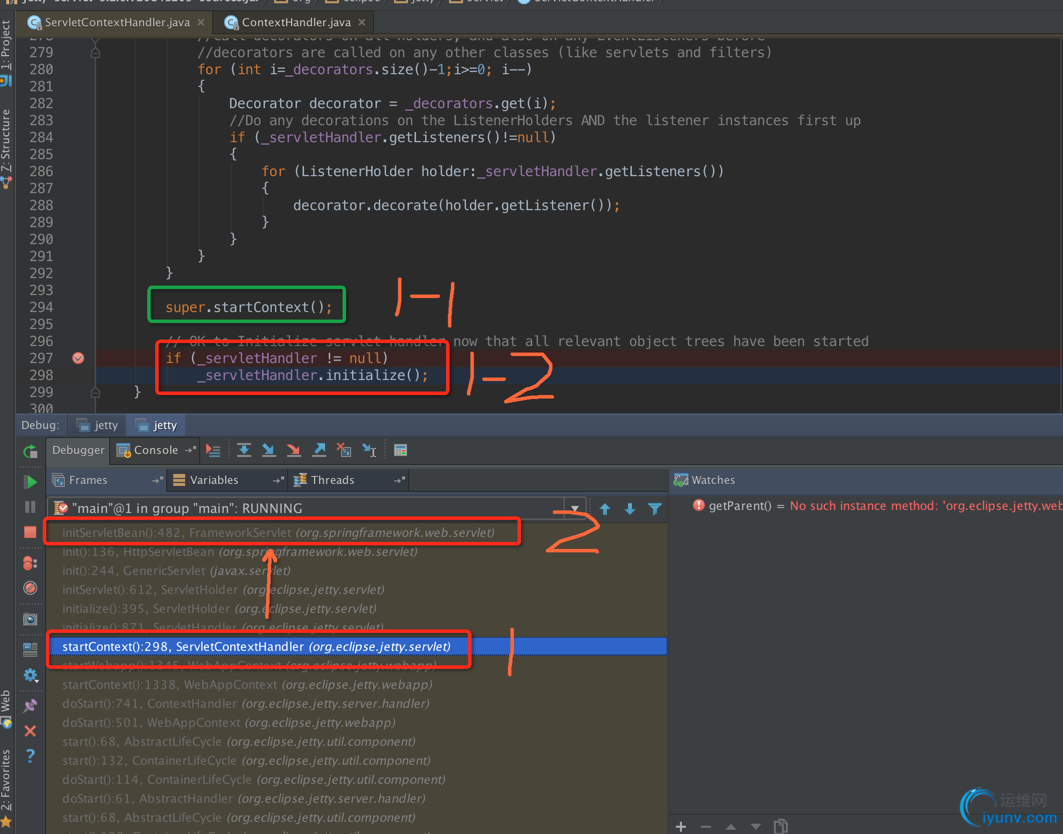Open Evaluate Expression calculator
1063x834 pixels.
click(400, 450)
